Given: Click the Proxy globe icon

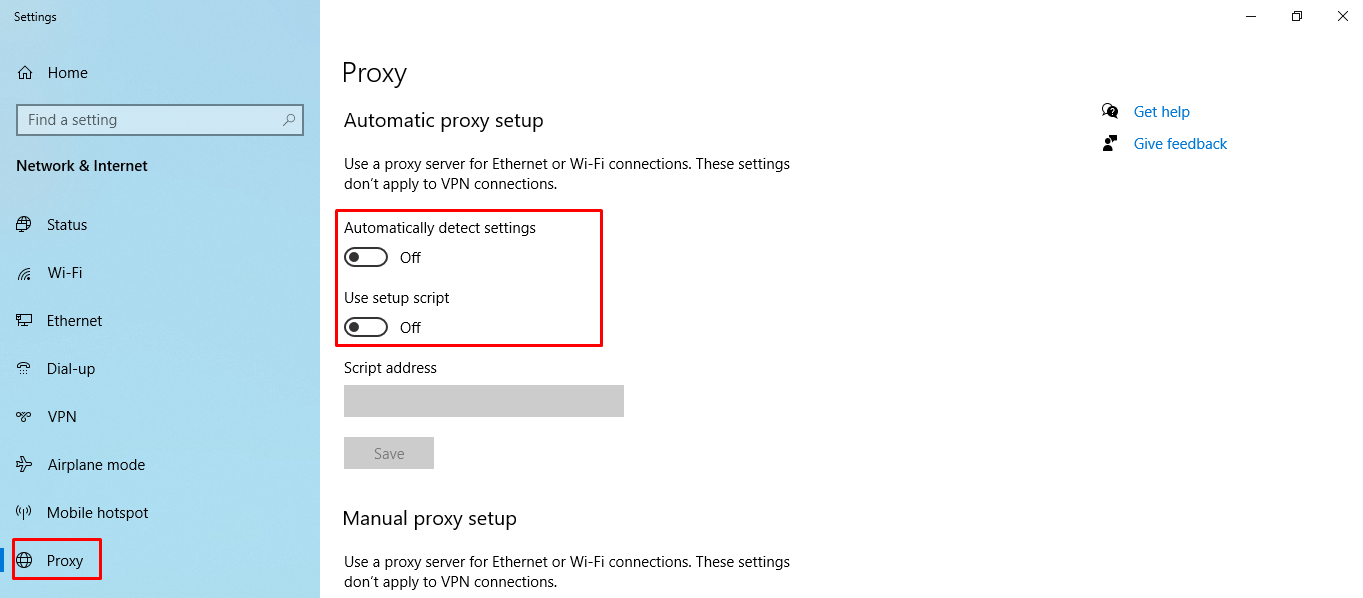Looking at the screenshot, I should pyautogui.click(x=24, y=561).
